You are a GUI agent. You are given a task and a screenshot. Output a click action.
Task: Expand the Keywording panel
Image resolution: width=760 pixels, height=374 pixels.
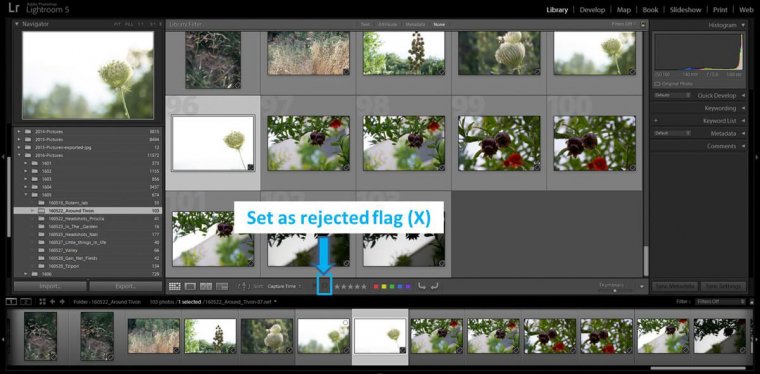click(x=743, y=108)
